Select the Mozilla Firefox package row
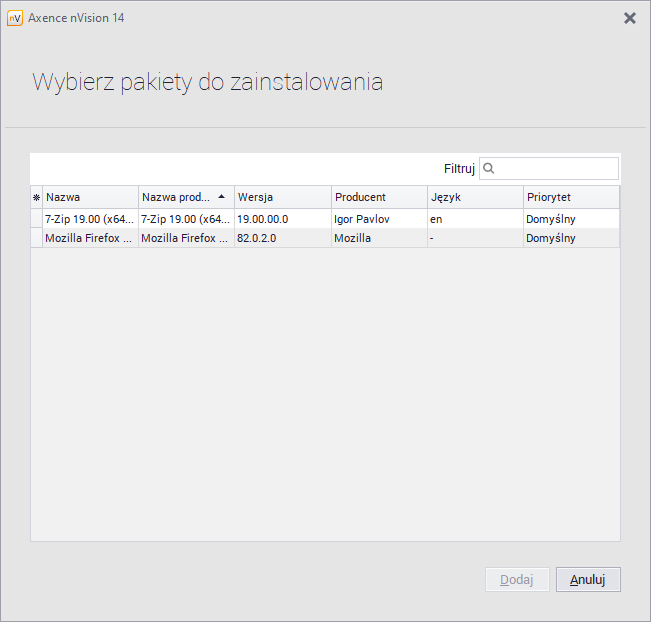 point(89,239)
